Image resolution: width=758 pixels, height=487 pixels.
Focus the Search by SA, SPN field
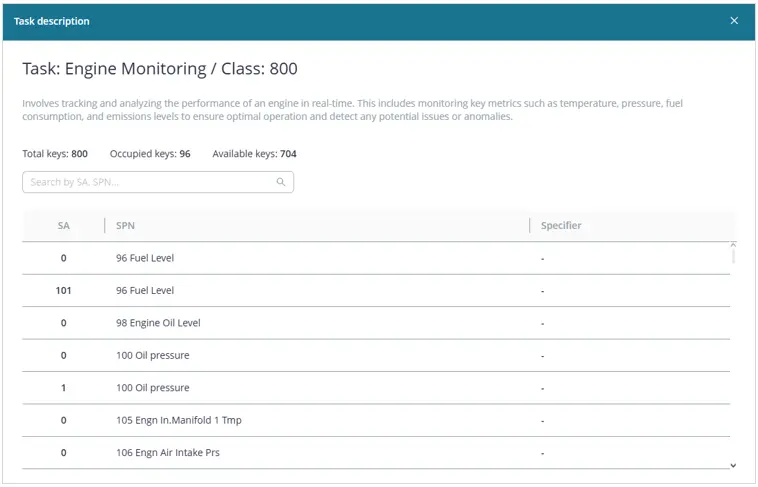(x=150, y=182)
